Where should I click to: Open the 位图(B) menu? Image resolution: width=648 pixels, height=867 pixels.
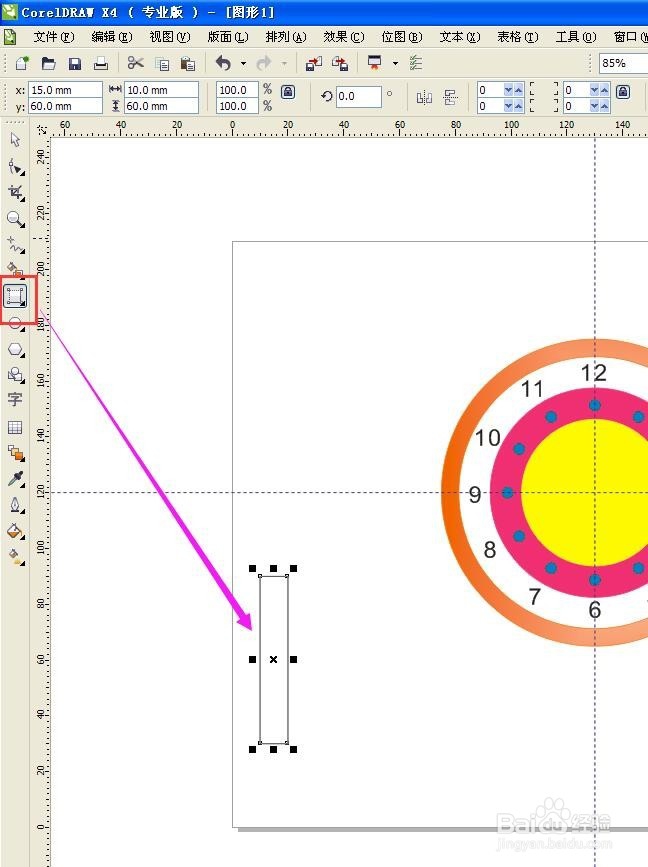point(402,37)
